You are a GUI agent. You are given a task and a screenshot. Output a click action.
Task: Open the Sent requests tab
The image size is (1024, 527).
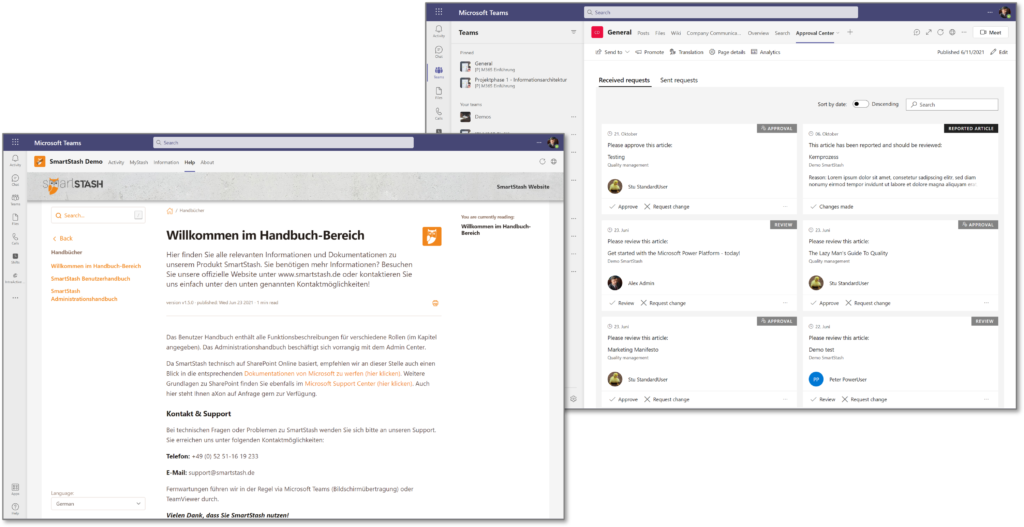point(679,80)
